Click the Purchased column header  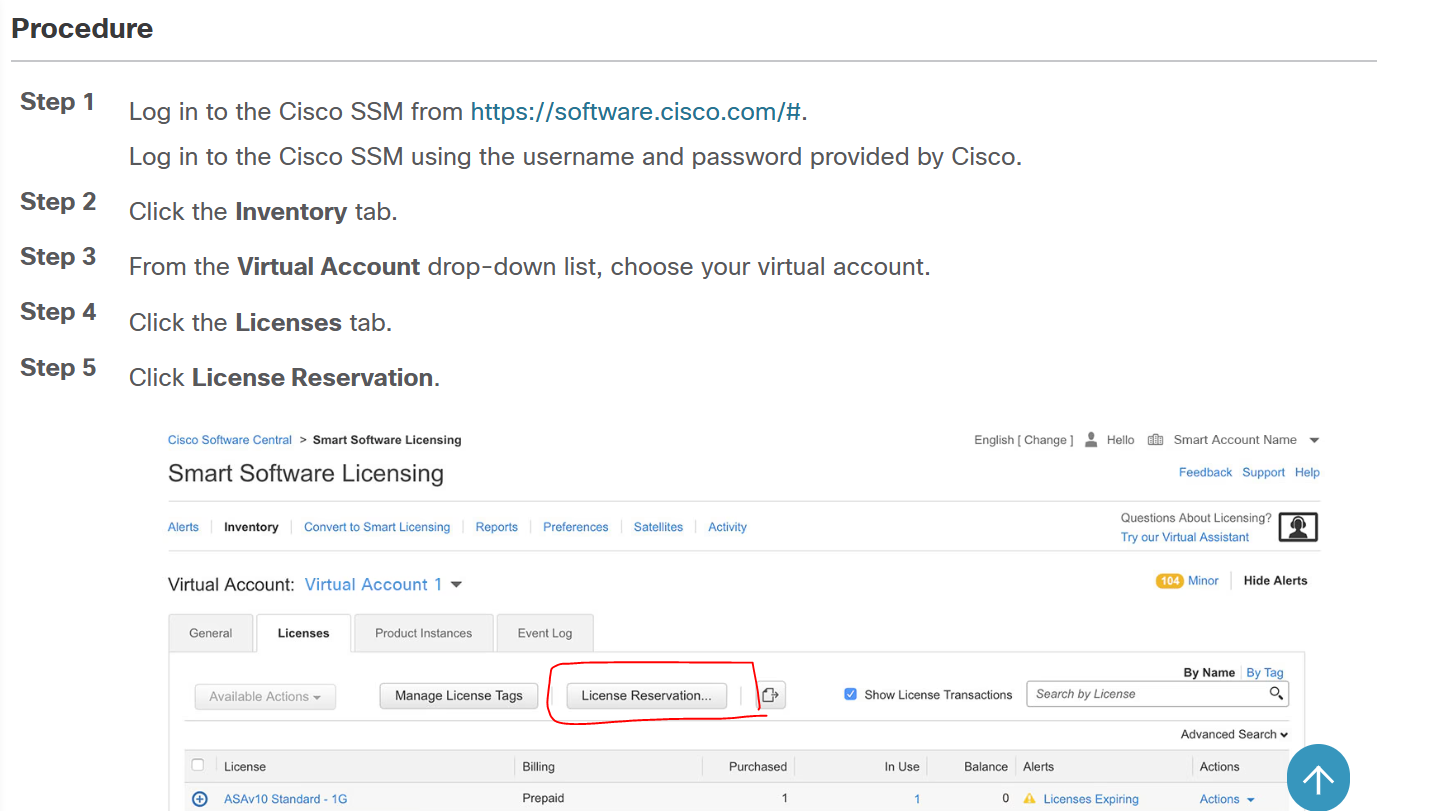pyautogui.click(x=758, y=767)
